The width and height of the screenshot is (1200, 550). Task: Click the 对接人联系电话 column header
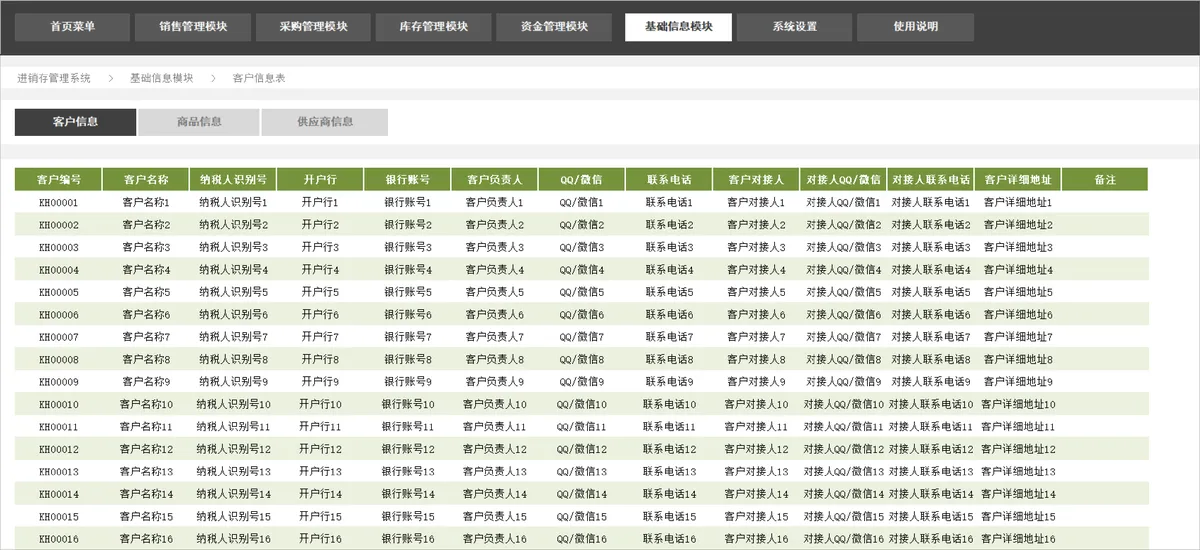pyautogui.click(x=931, y=180)
